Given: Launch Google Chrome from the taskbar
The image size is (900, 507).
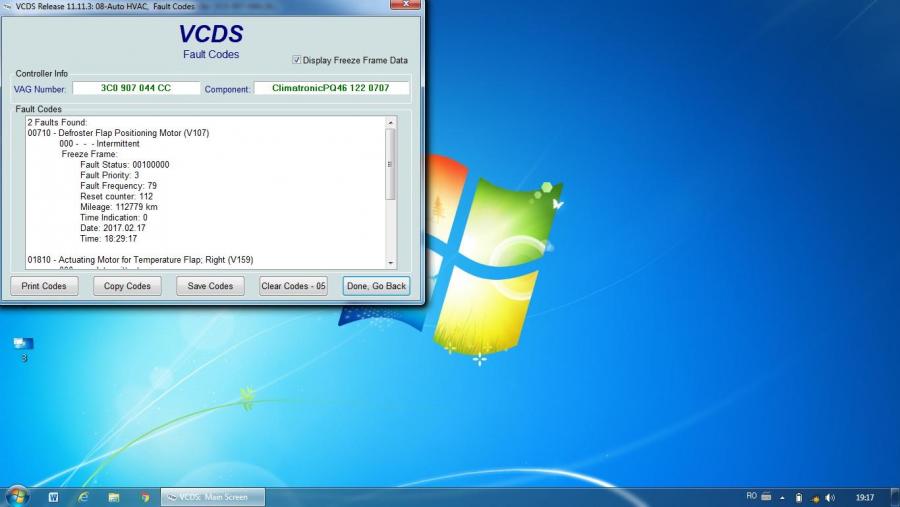Looking at the screenshot, I should click(145, 497).
